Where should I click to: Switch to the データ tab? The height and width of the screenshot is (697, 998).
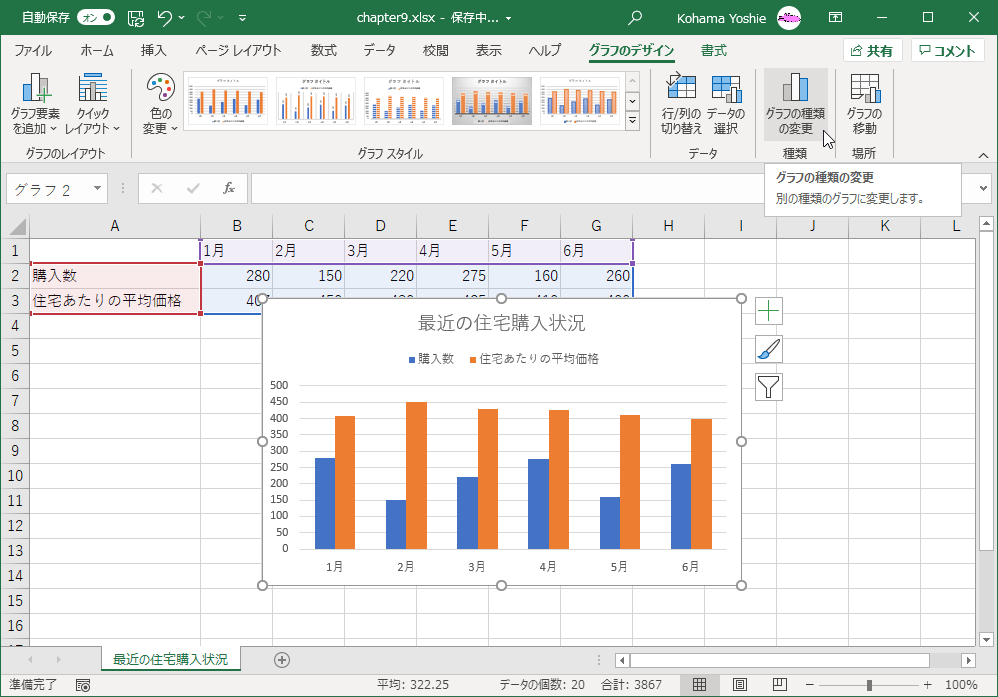point(379,50)
